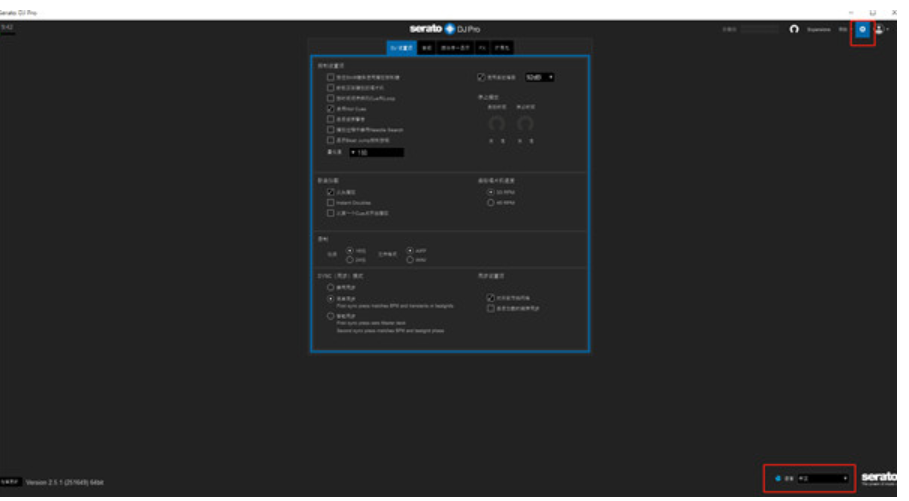This screenshot has width=909, height=501.
Task: Select sync mode whose first press sets Master deck
Action: [x=330, y=316]
